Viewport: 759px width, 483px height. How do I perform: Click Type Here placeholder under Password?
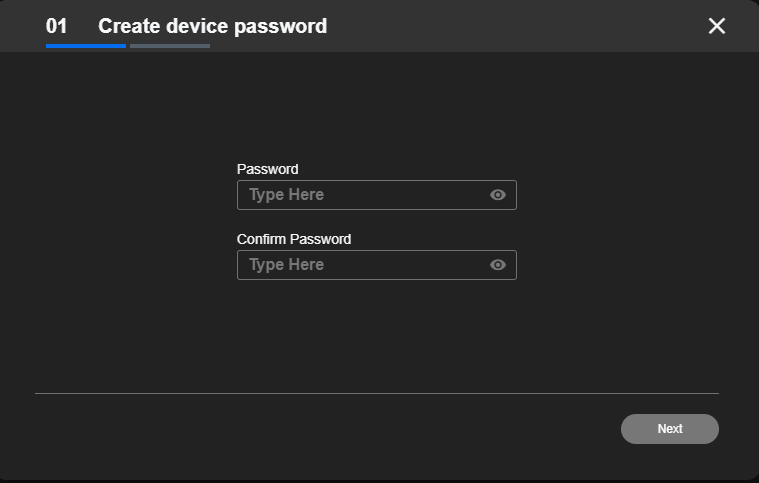point(287,195)
